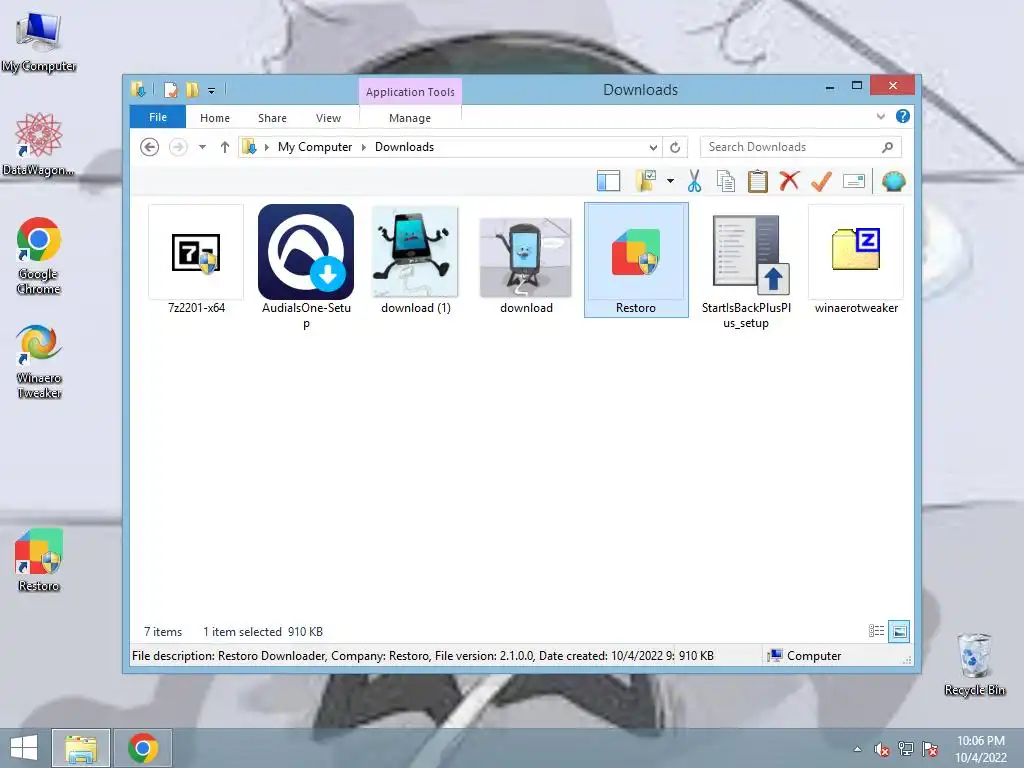Select the winaerotweaker zip file
This screenshot has height=768, width=1024.
tap(856, 261)
